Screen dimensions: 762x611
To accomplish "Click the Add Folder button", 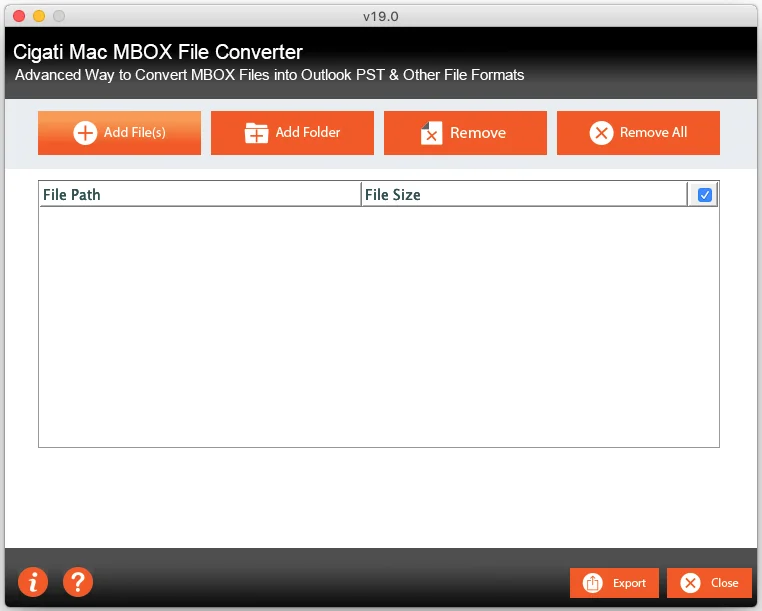I will (292, 133).
